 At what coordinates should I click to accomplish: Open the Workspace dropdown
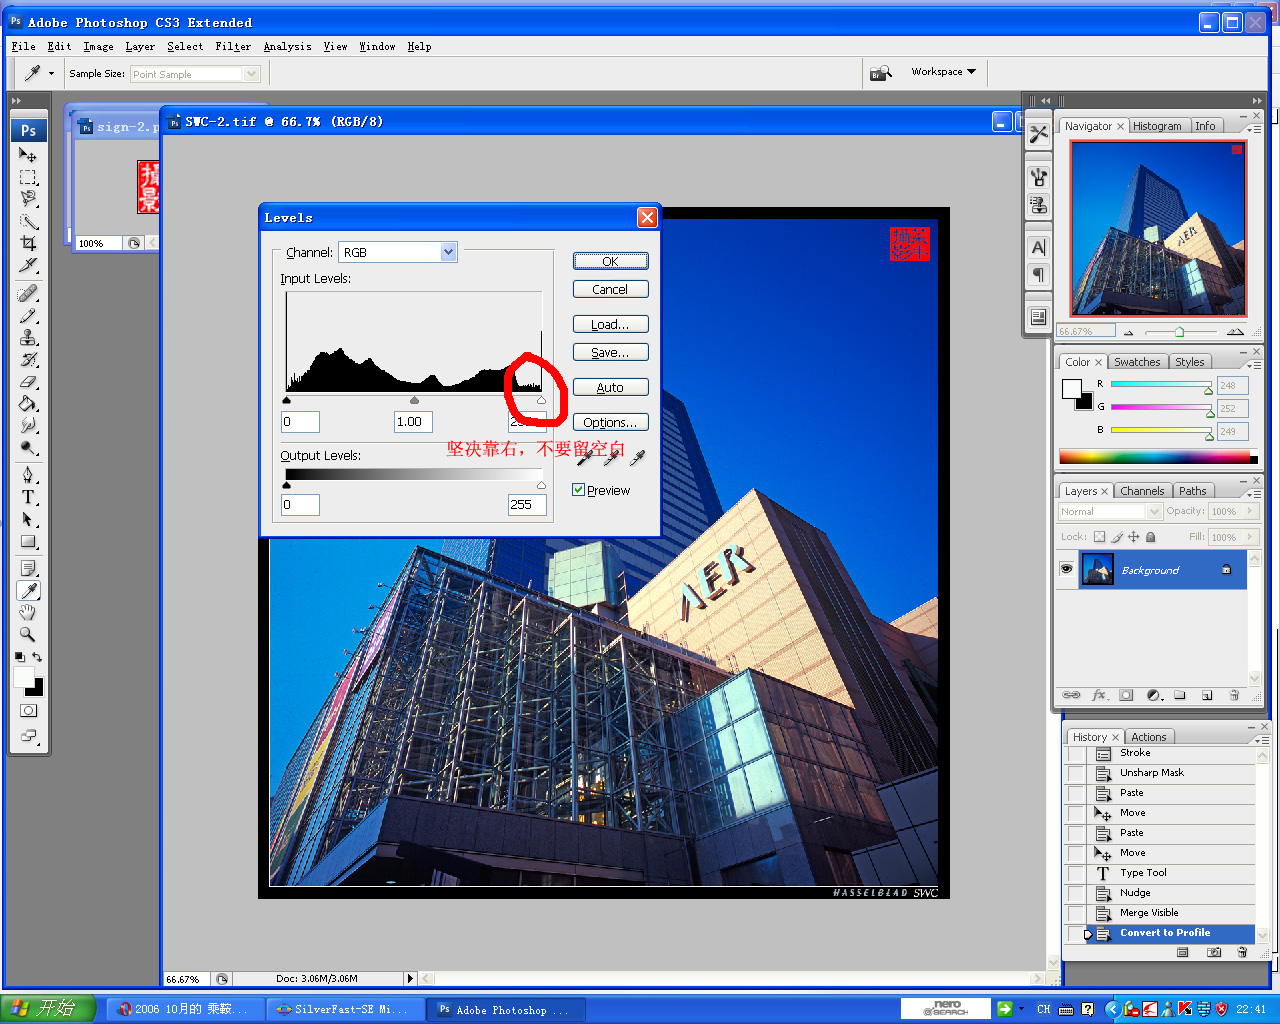943,72
